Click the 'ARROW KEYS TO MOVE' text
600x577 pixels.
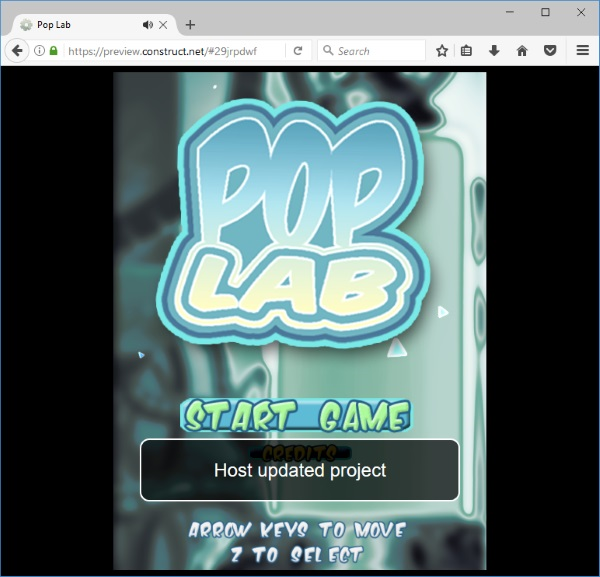tap(297, 530)
